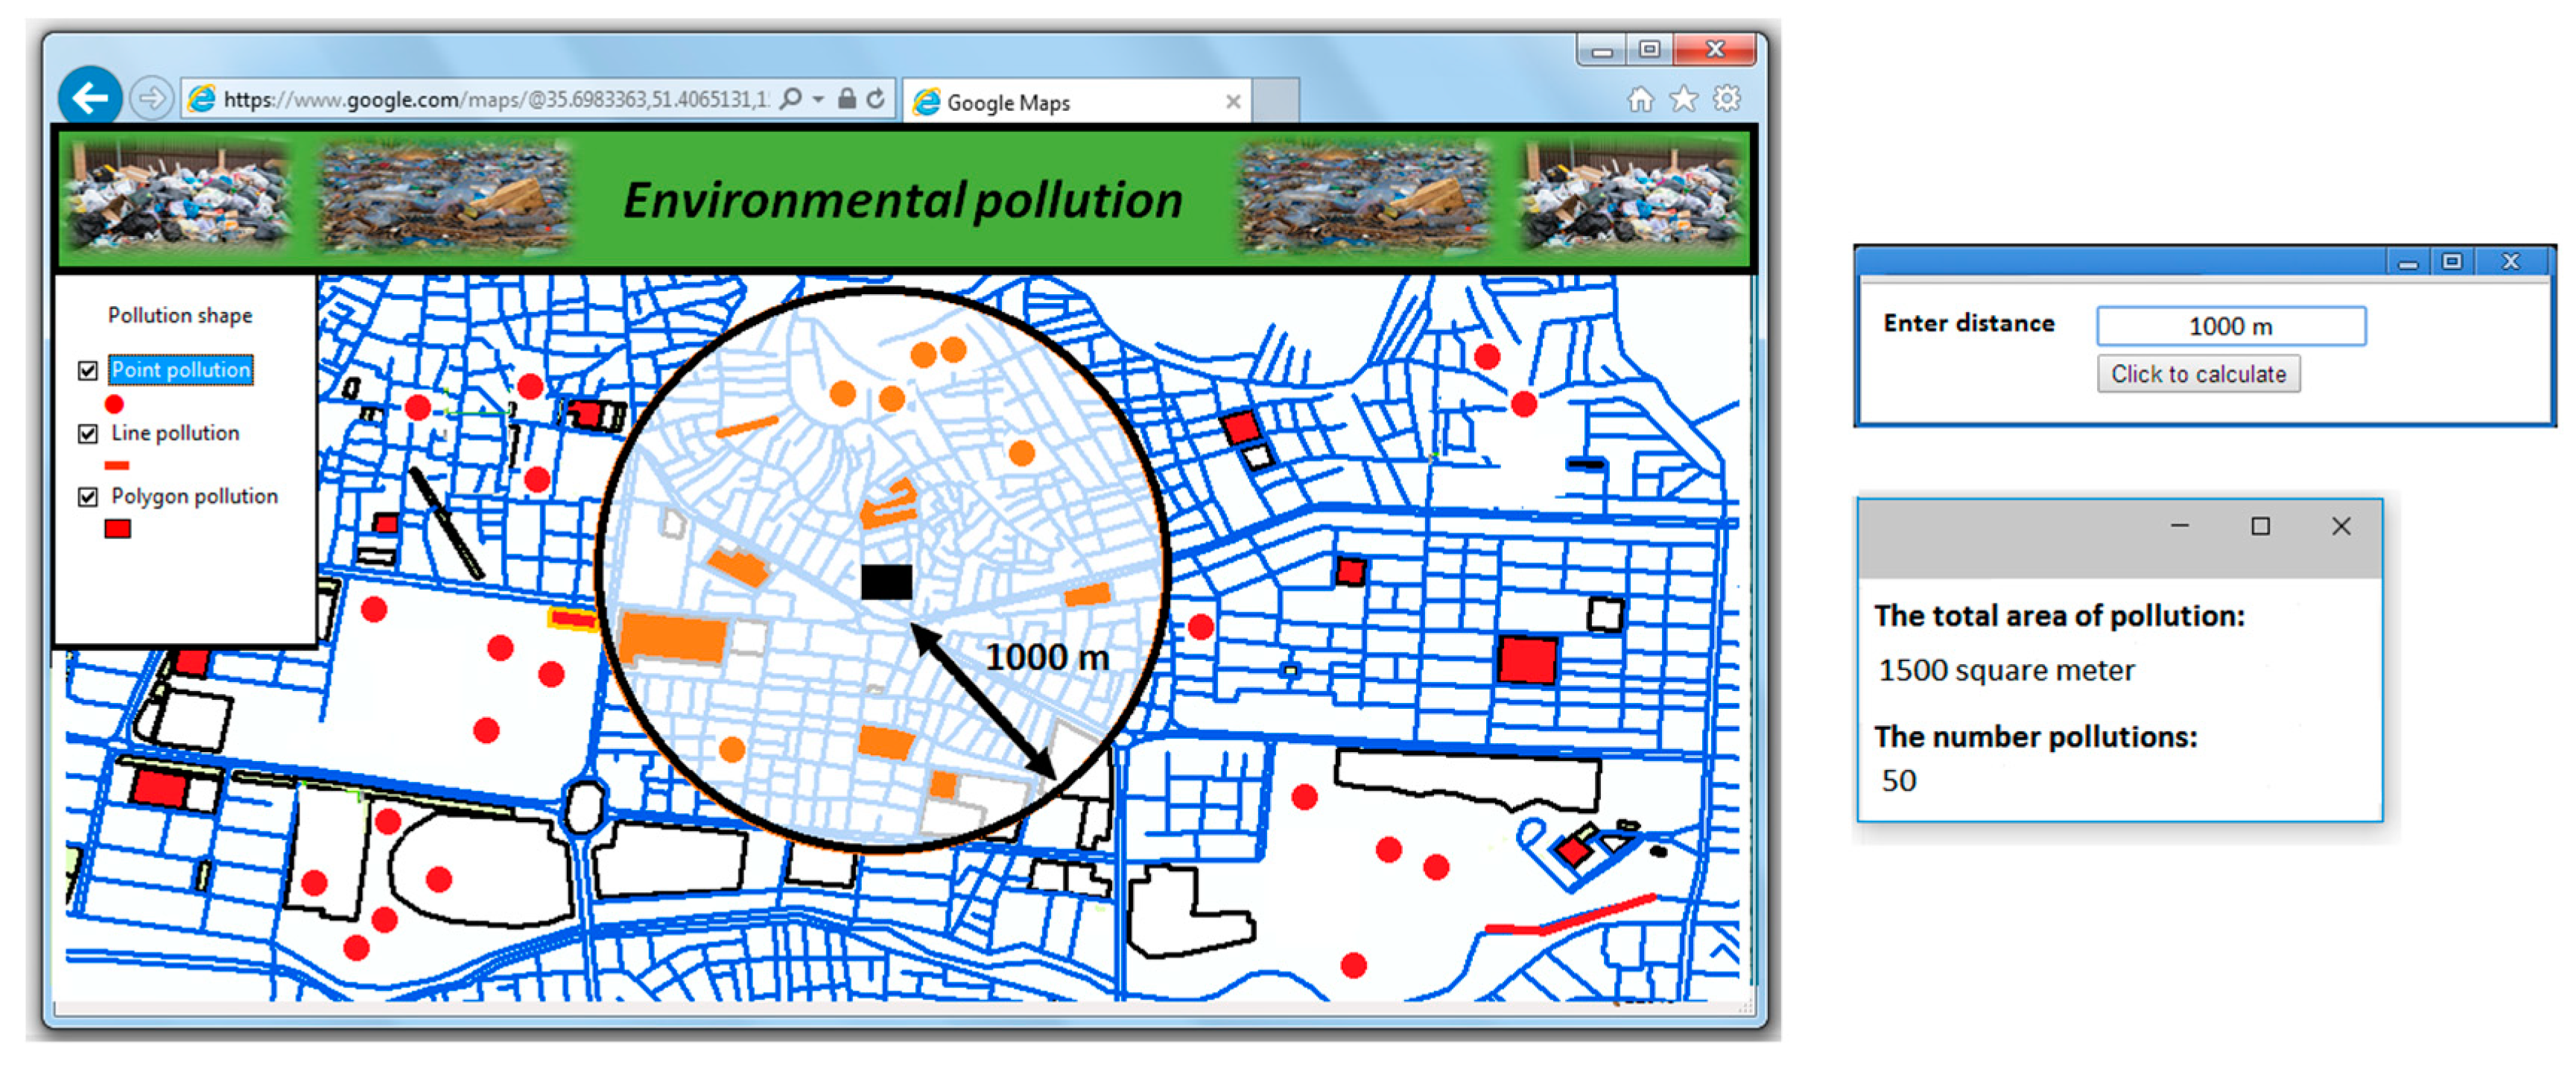Close the Google Maps tab
2576x1073 pixels.
[x=1233, y=101]
